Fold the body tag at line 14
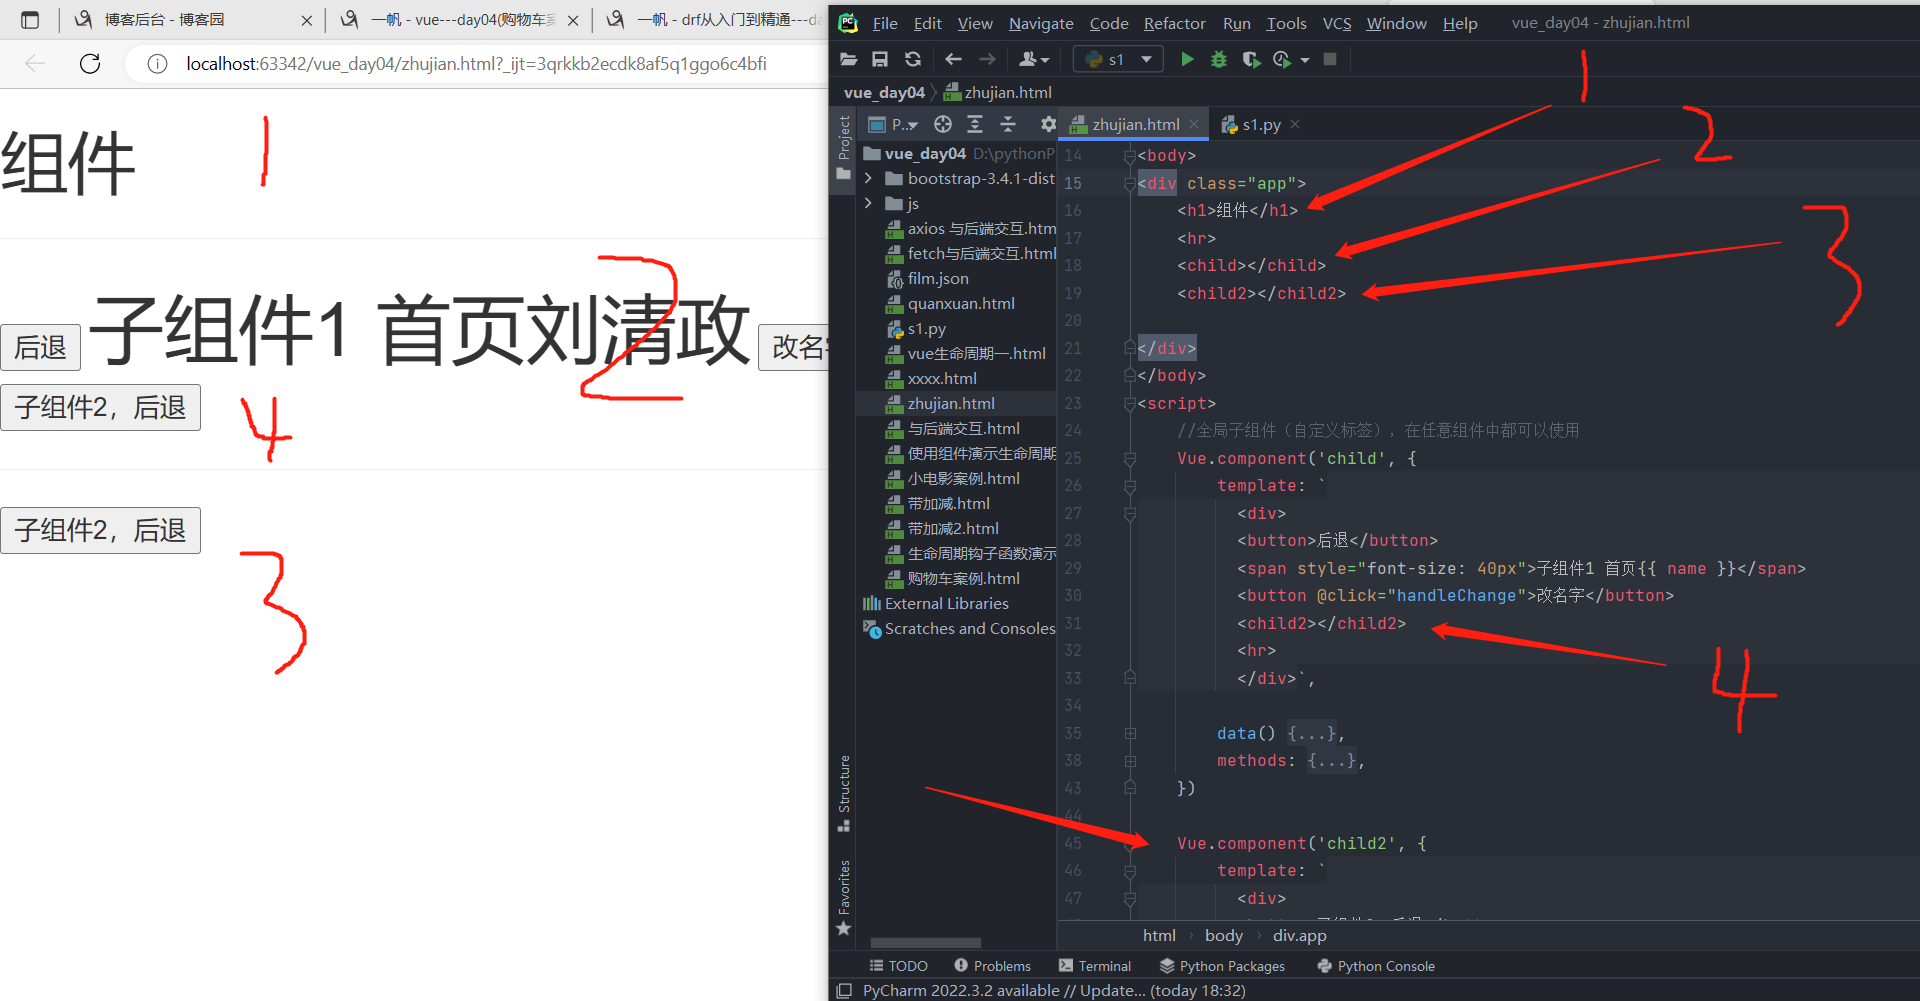The image size is (1920, 1001). point(1130,156)
